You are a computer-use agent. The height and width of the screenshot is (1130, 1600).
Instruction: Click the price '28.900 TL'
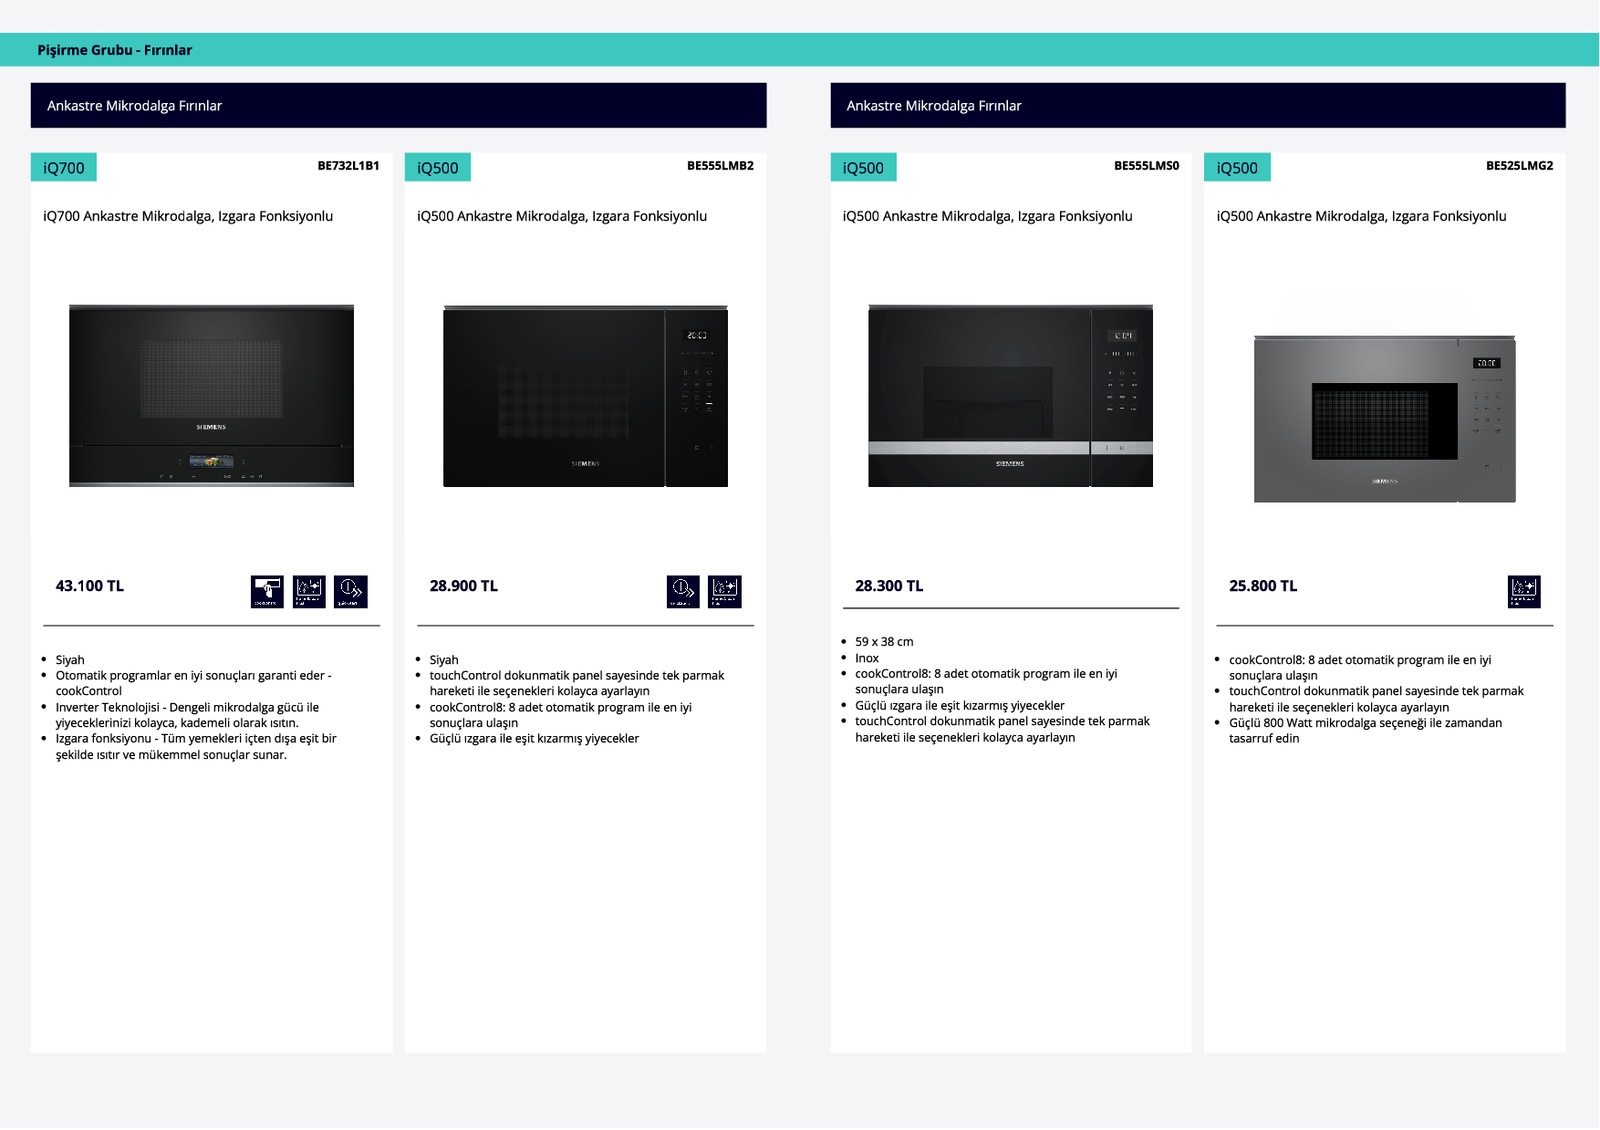464,586
